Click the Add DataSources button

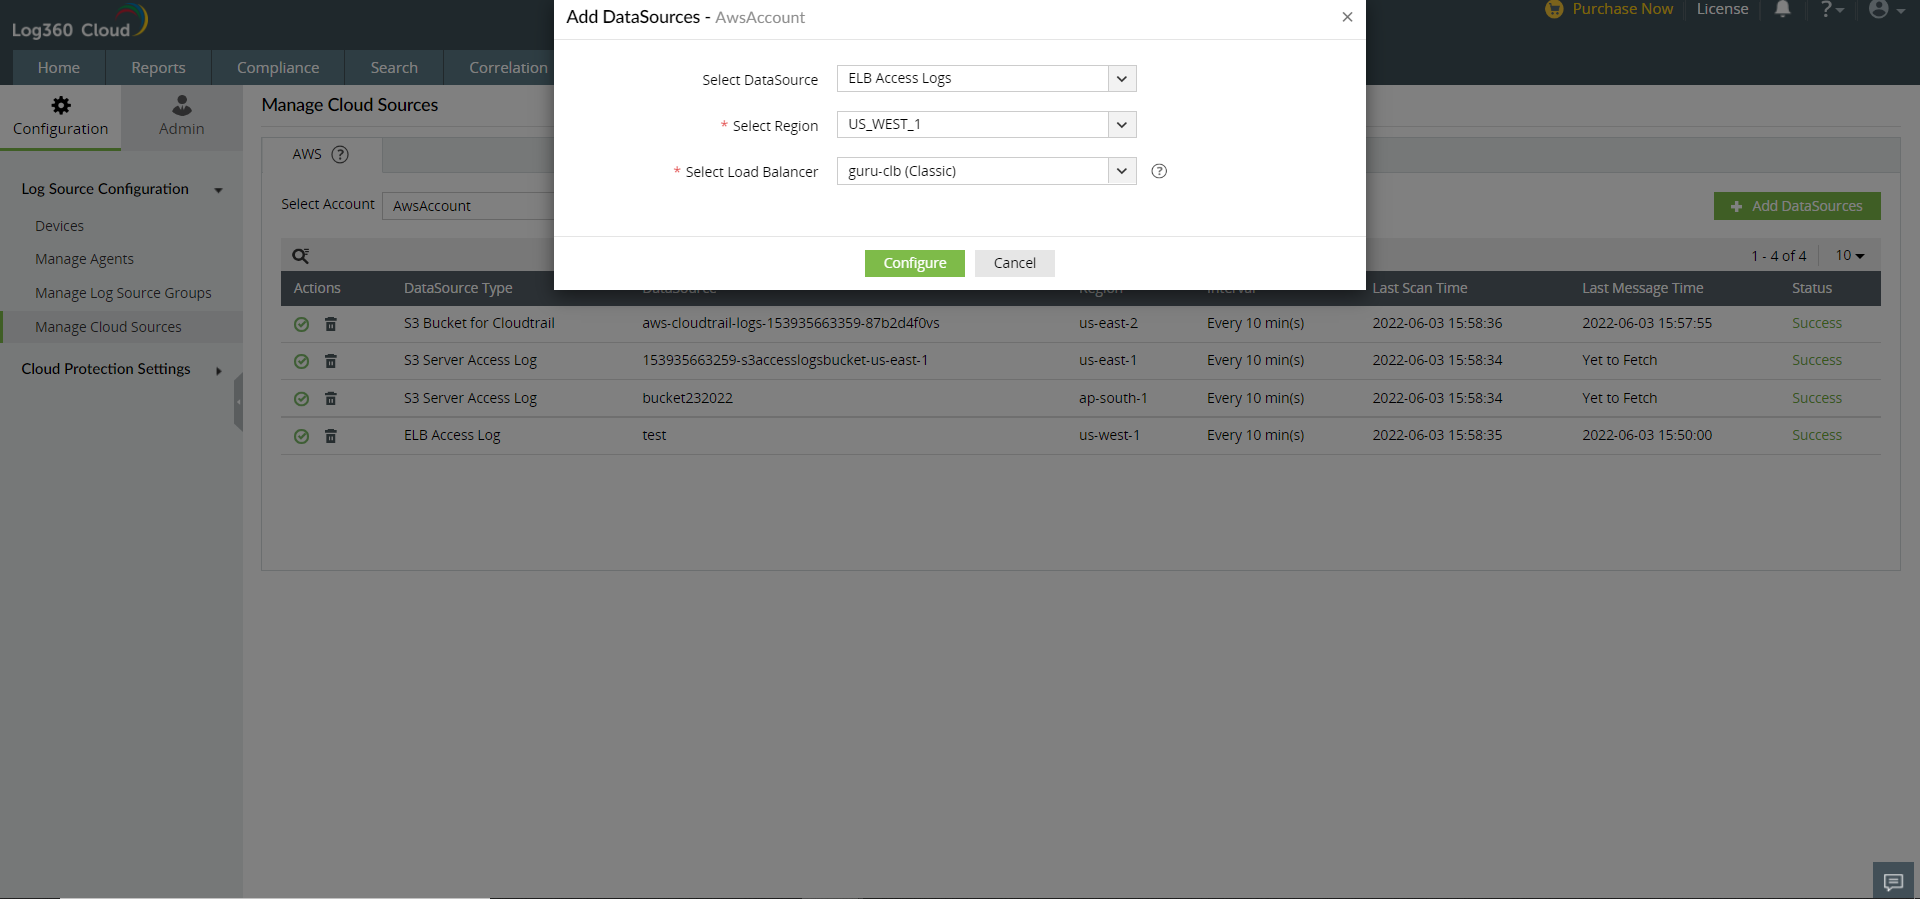point(1797,206)
